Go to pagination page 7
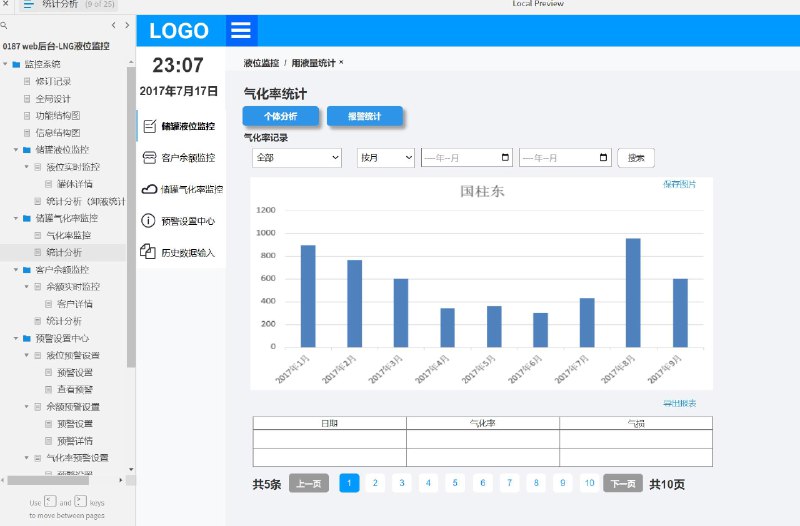This screenshot has width=800, height=526. click(509, 483)
